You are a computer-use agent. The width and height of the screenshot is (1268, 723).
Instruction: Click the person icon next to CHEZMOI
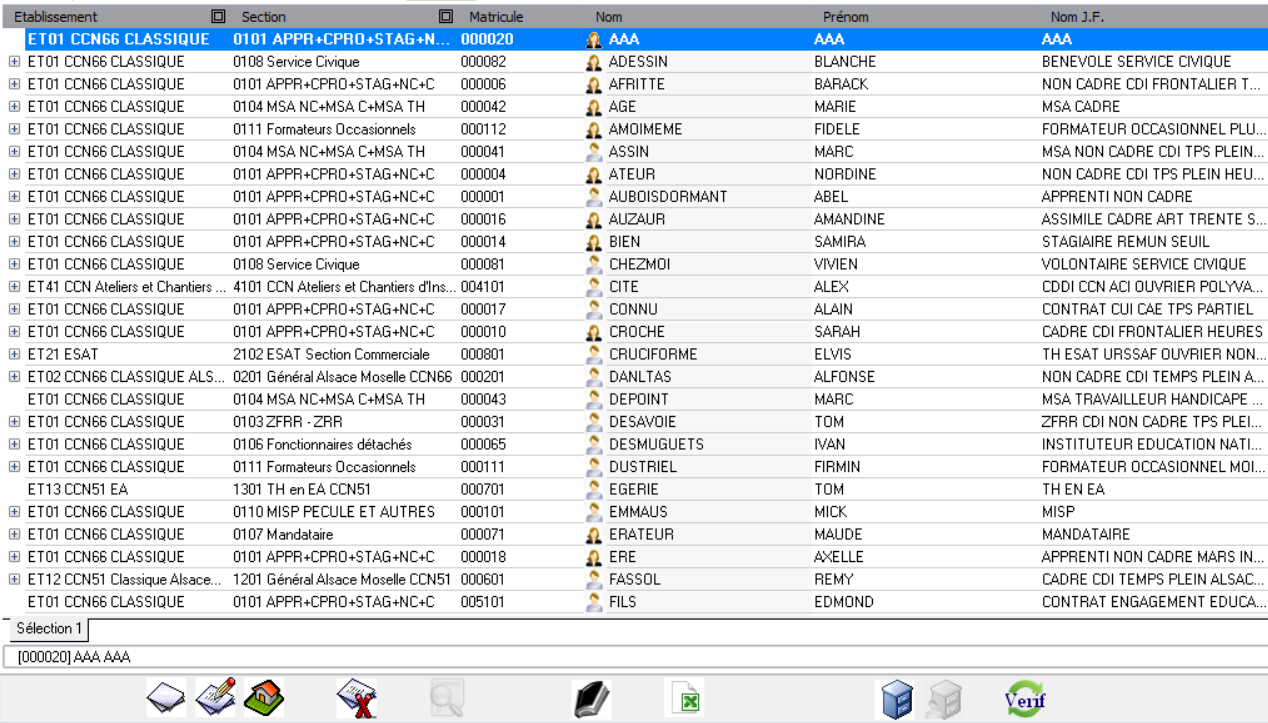pos(594,264)
